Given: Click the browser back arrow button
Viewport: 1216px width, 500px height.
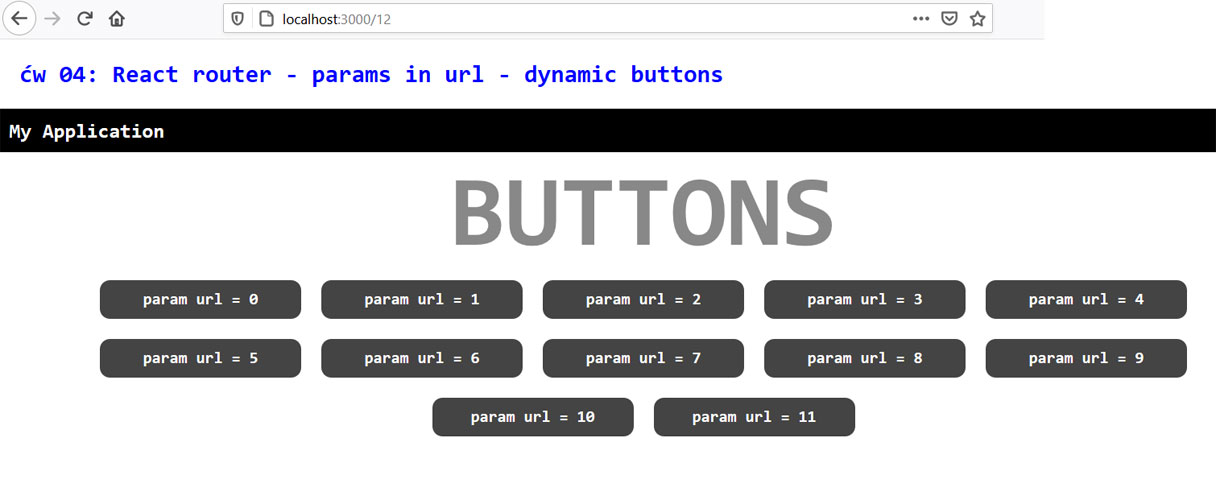Looking at the screenshot, I should pos(19,18).
